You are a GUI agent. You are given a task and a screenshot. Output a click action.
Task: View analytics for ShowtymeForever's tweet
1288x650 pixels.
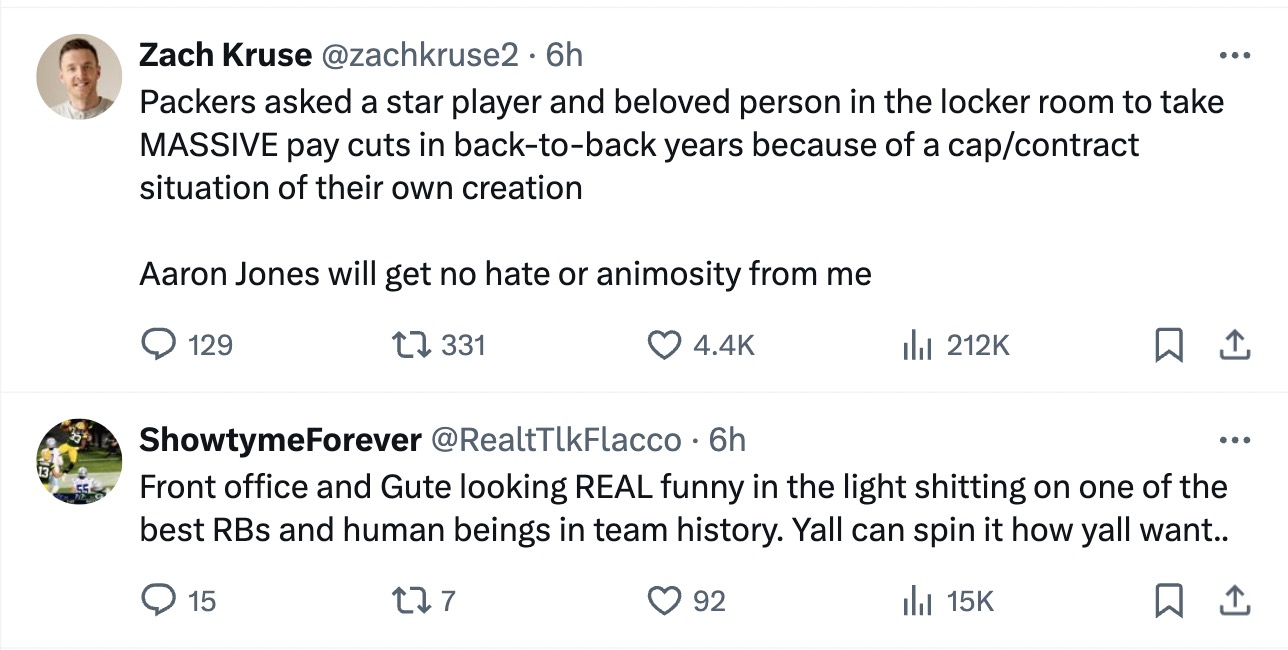point(916,600)
